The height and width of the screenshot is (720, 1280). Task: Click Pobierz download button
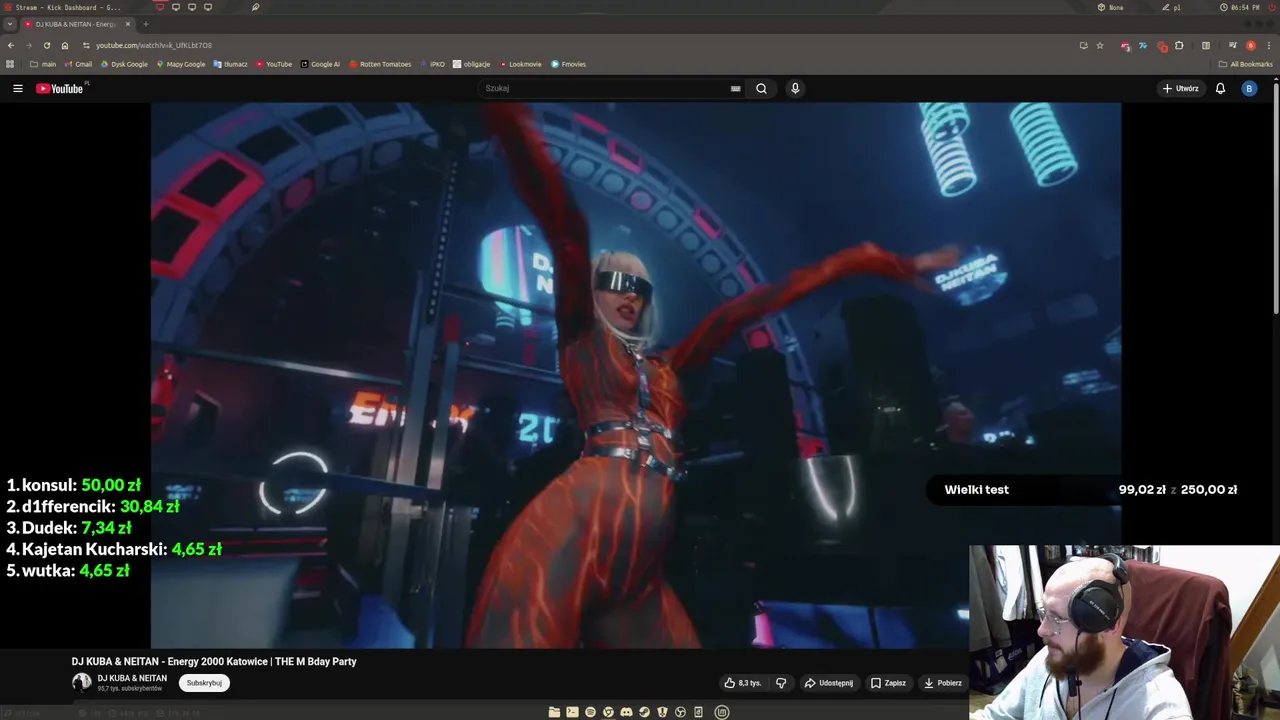point(943,683)
